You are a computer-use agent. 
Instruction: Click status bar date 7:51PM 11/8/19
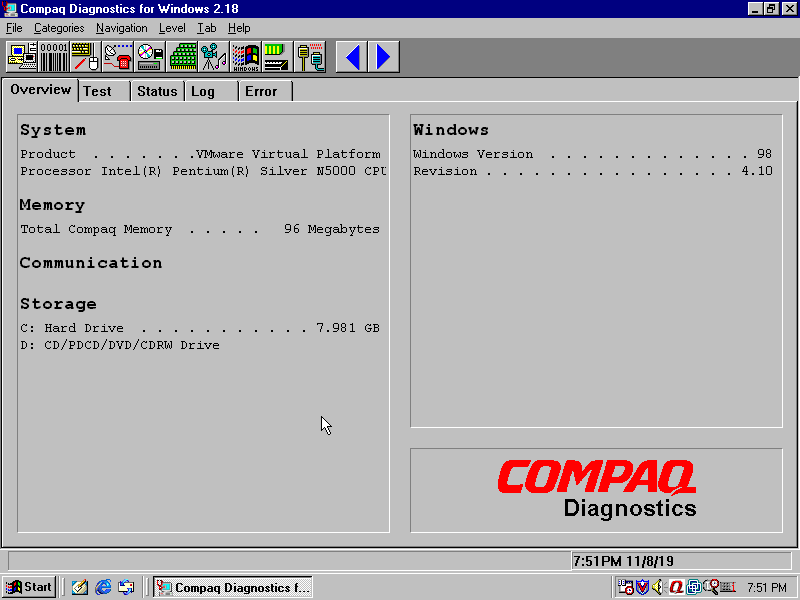[623, 561]
